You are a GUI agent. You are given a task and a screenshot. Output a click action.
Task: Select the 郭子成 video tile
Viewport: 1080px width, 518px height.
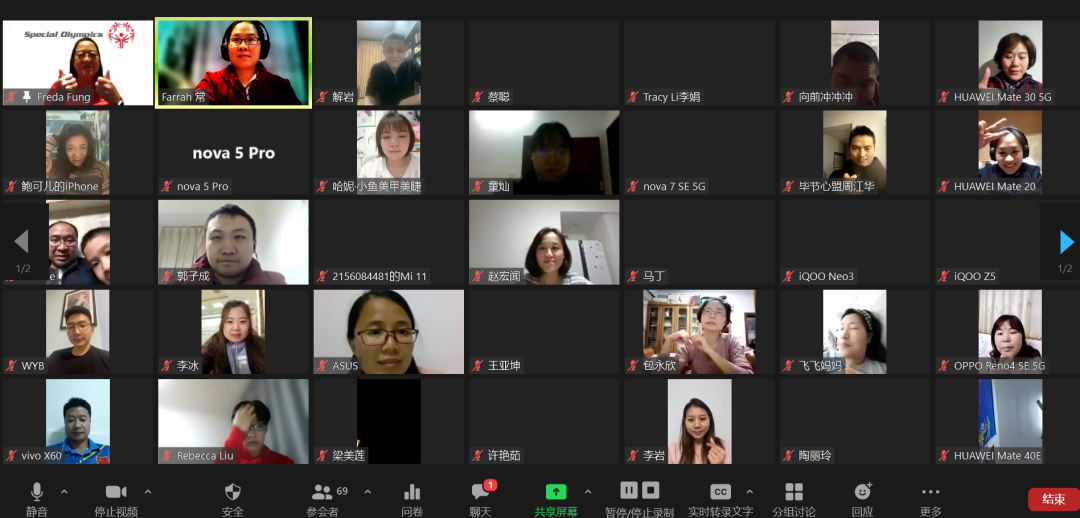click(x=233, y=242)
